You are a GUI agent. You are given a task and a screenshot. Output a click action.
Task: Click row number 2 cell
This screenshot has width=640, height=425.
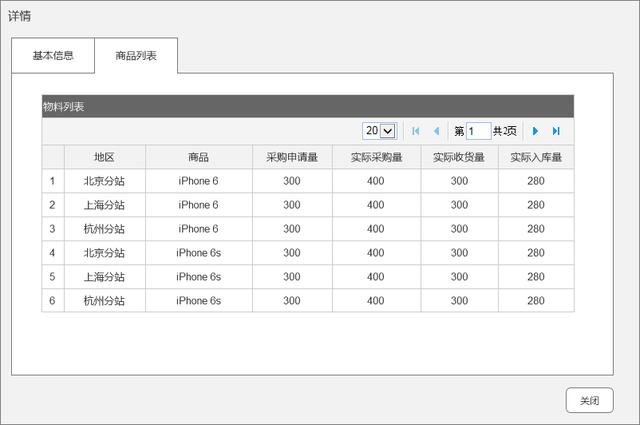(x=53, y=205)
